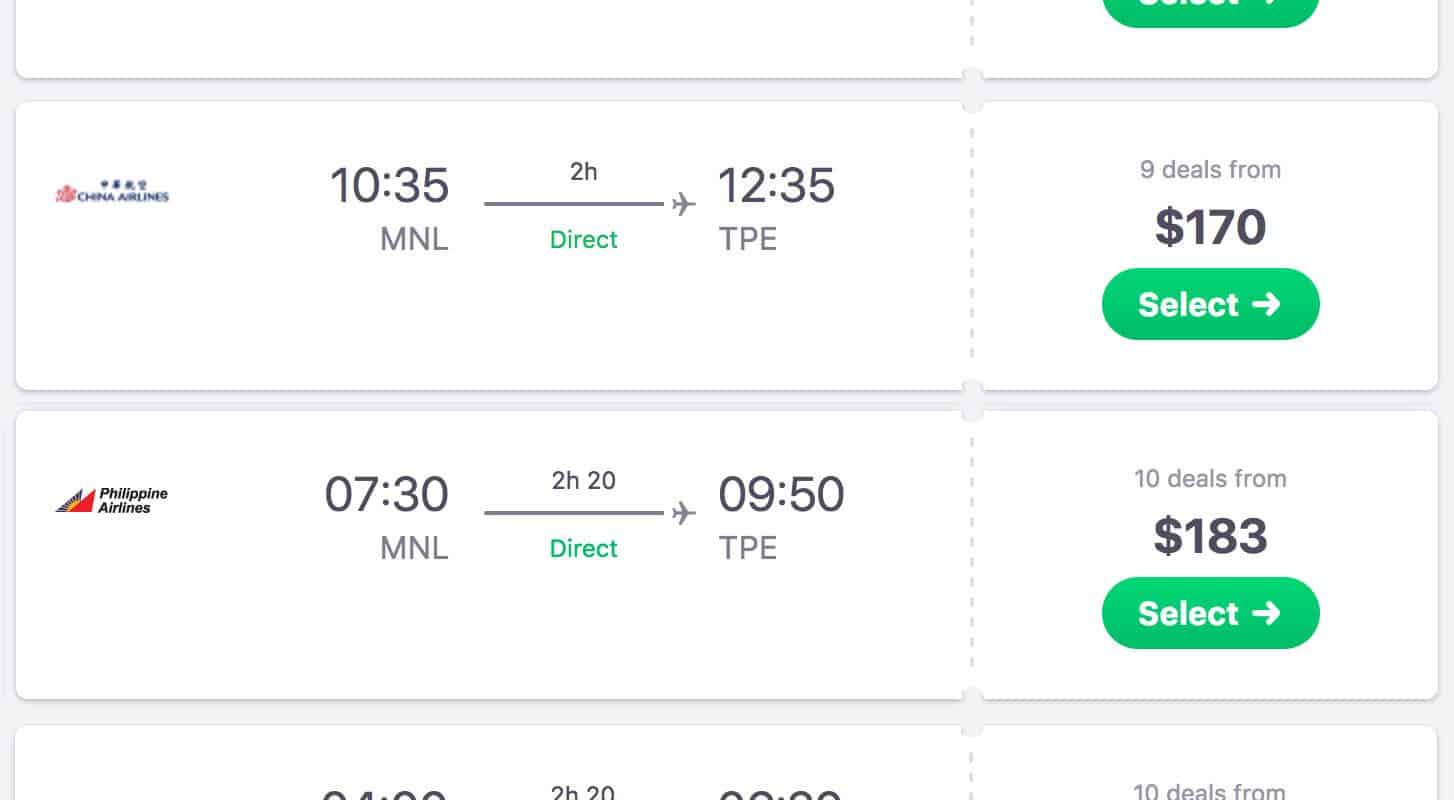
Task: Click the 09:50 arrival time
Action: pyautogui.click(x=781, y=495)
